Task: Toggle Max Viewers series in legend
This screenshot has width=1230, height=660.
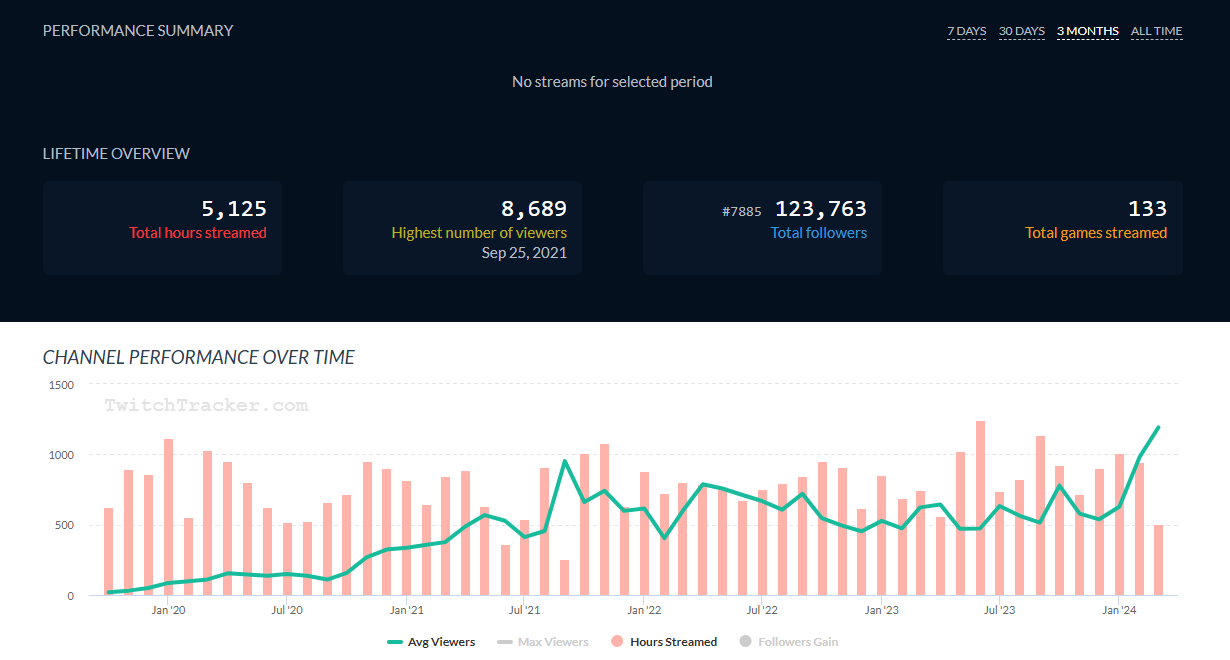Action: pyautogui.click(x=543, y=642)
